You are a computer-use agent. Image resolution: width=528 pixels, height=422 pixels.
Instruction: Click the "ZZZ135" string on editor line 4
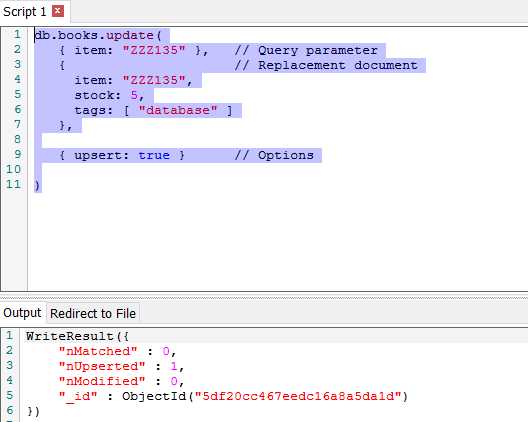[154, 80]
